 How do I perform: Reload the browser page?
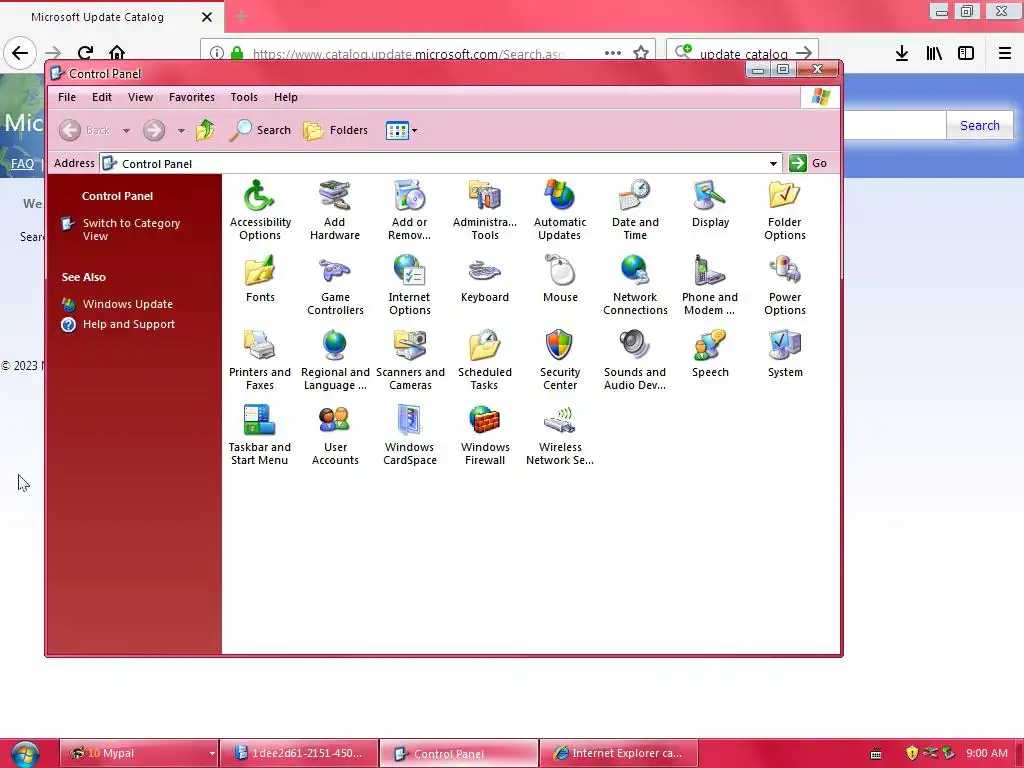point(85,52)
